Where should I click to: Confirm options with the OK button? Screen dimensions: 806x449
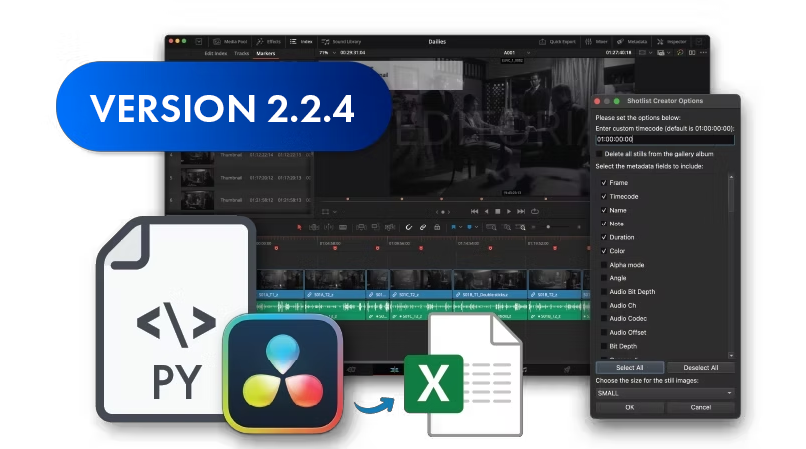coord(630,407)
